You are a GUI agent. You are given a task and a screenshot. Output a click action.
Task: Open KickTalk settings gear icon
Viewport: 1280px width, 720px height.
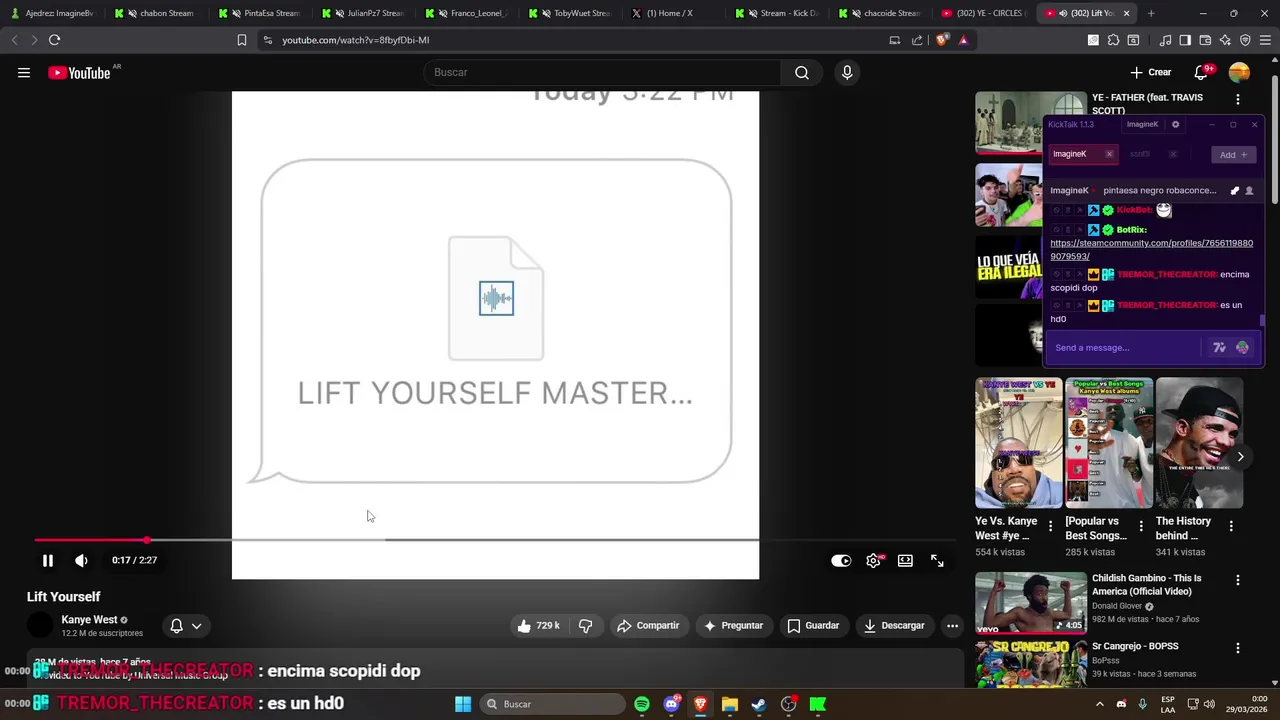(x=1175, y=125)
